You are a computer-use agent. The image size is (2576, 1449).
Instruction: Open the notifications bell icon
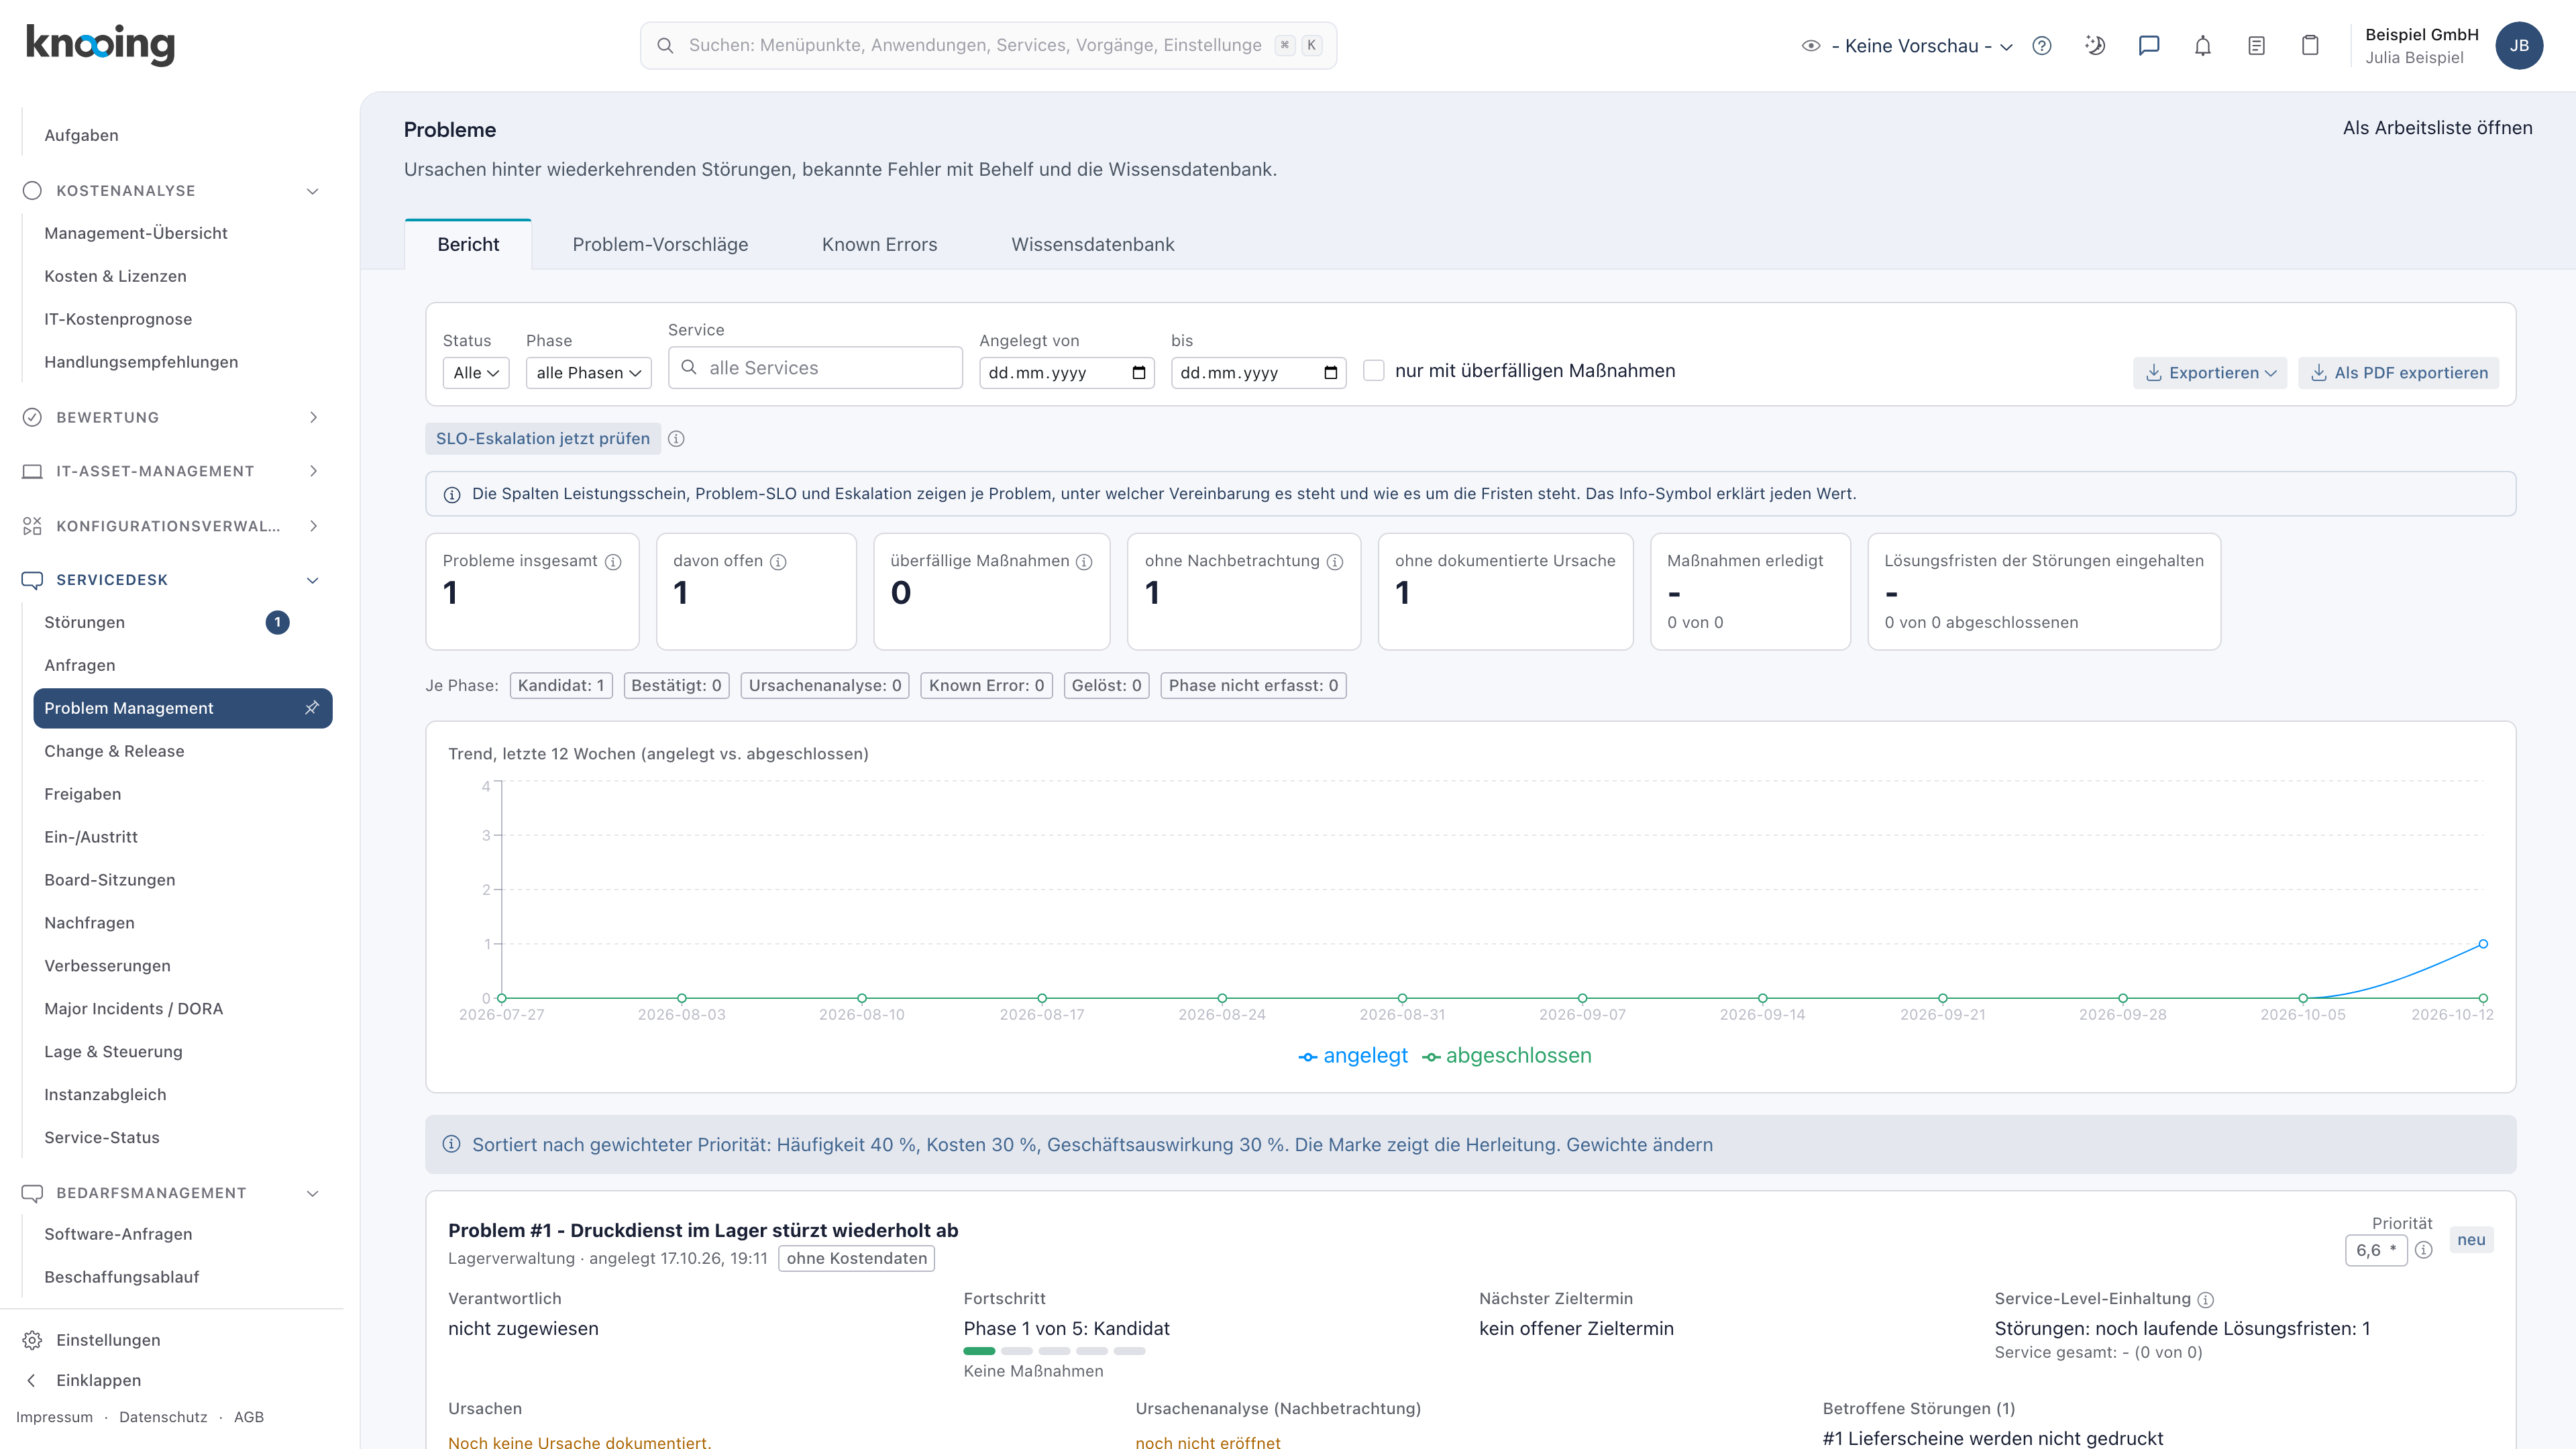coord(2203,46)
